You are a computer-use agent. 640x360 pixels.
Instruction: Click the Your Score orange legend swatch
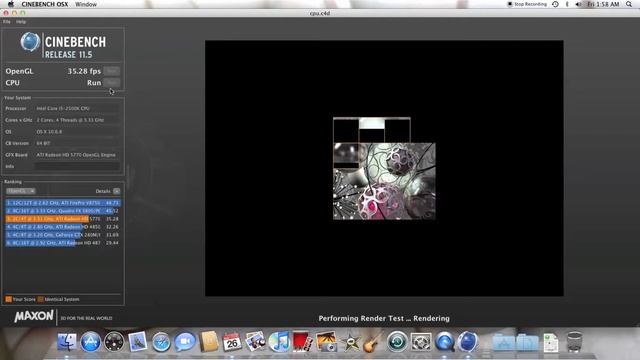pyautogui.click(x=8, y=299)
